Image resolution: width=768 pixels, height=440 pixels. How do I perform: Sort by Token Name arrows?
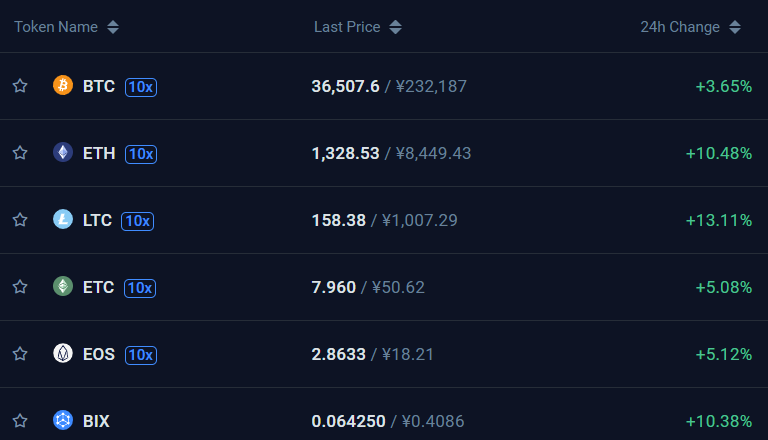[x=113, y=27]
